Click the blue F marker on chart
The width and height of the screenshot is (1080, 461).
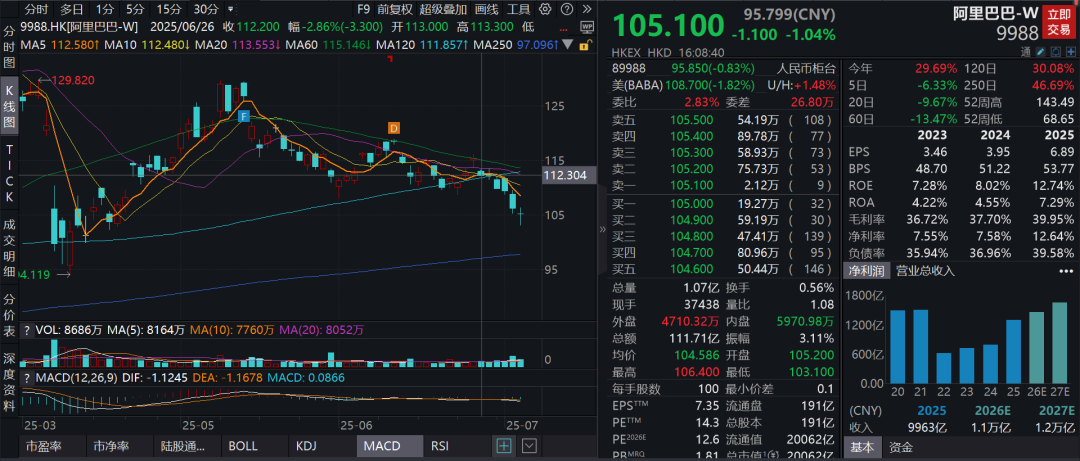click(x=243, y=117)
